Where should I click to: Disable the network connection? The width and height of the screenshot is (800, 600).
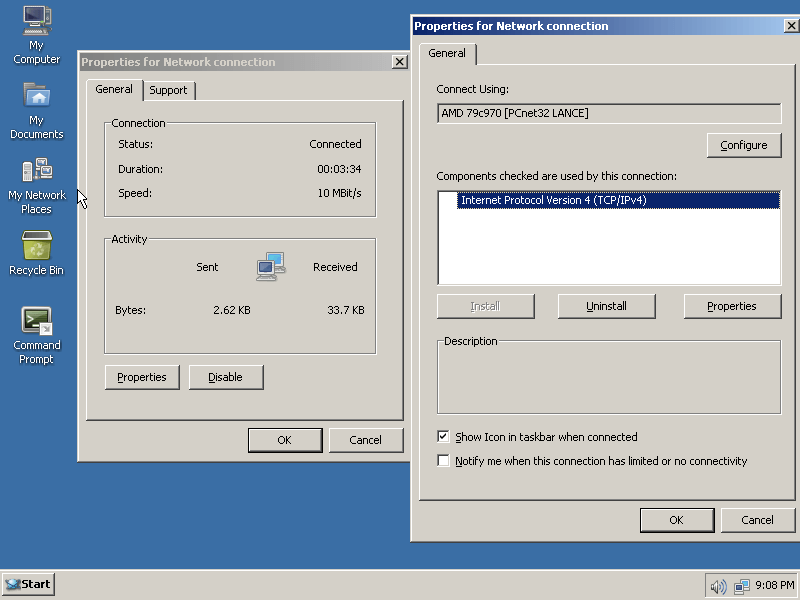[226, 377]
